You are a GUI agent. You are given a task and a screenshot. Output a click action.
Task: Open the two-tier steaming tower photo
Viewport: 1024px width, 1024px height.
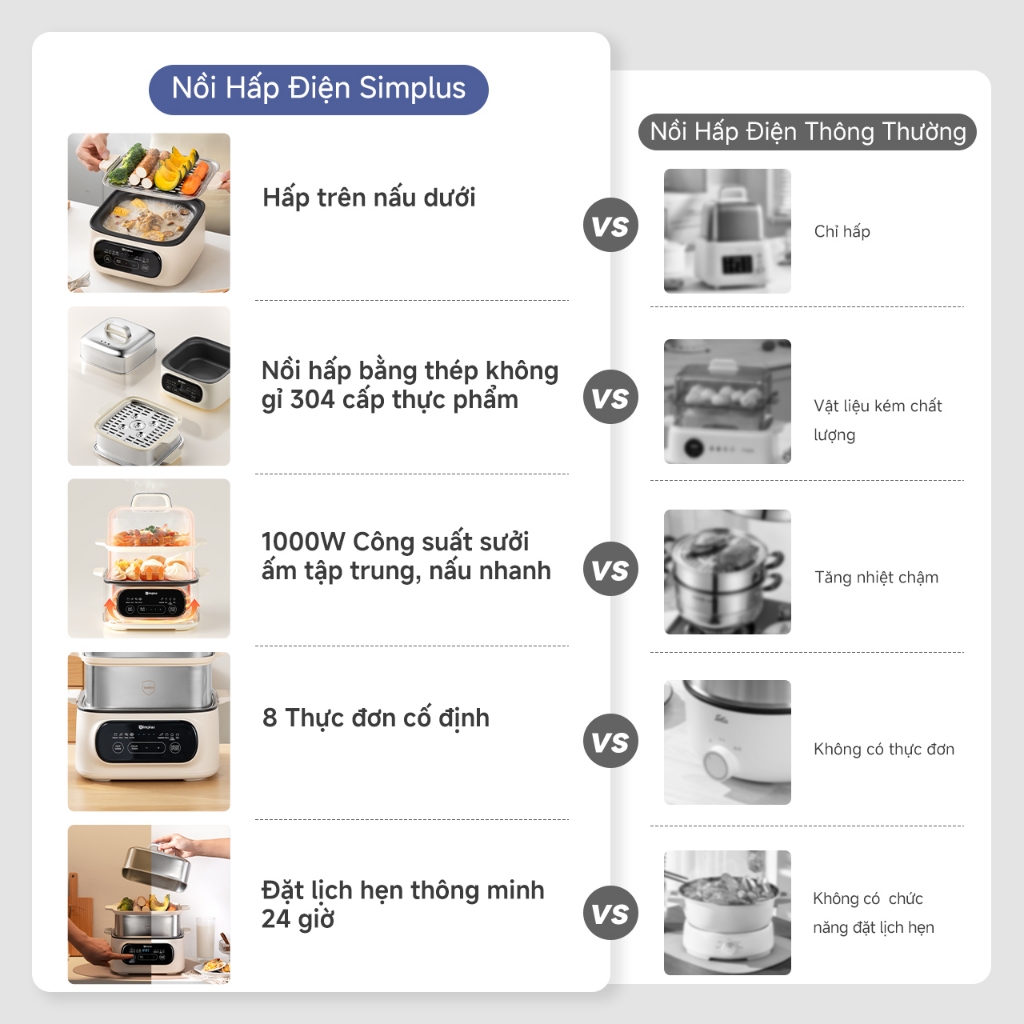(149, 558)
